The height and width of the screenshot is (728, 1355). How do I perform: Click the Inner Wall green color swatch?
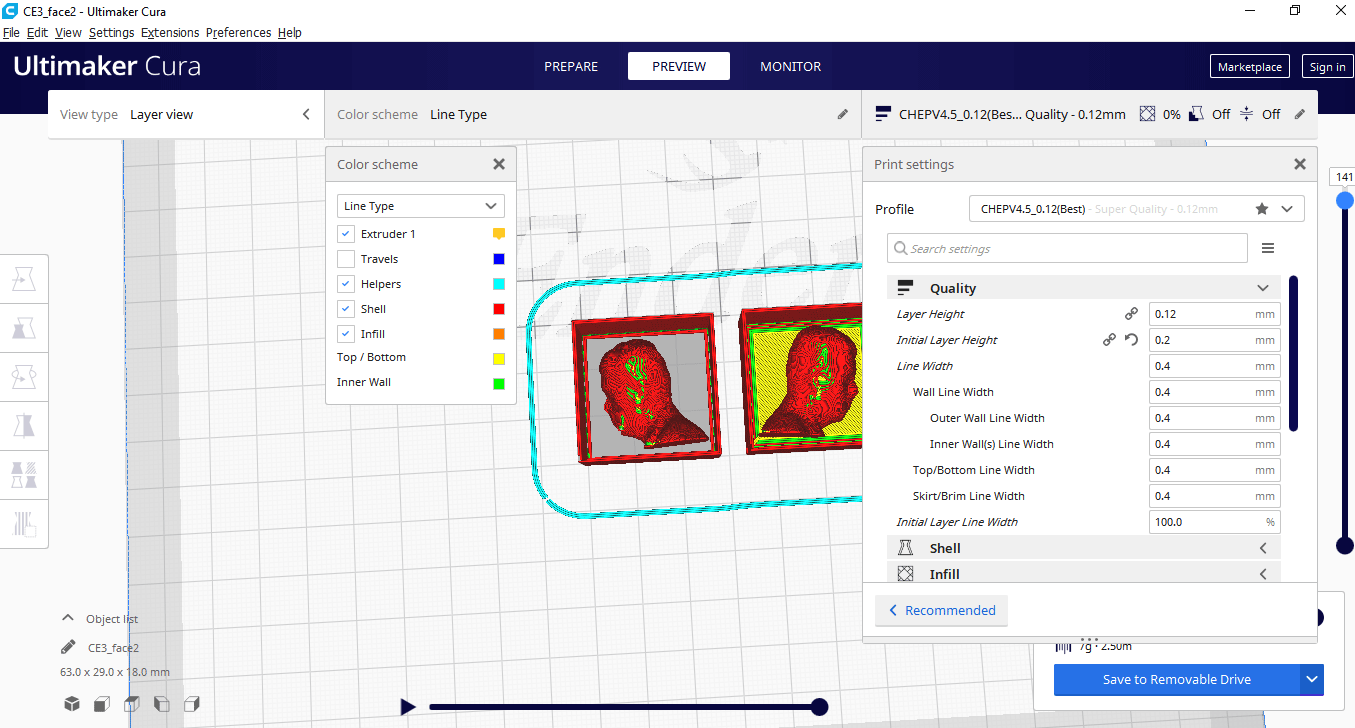click(x=499, y=383)
